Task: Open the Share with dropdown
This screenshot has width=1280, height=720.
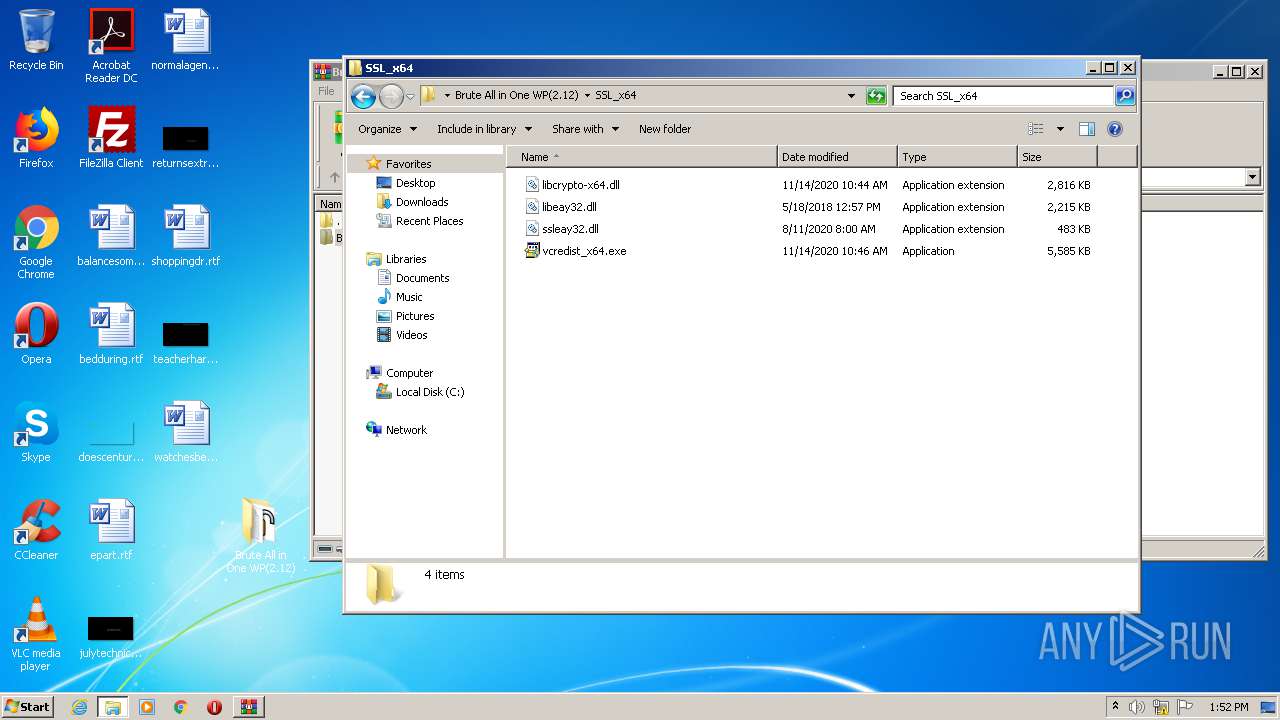Action: pyautogui.click(x=585, y=129)
